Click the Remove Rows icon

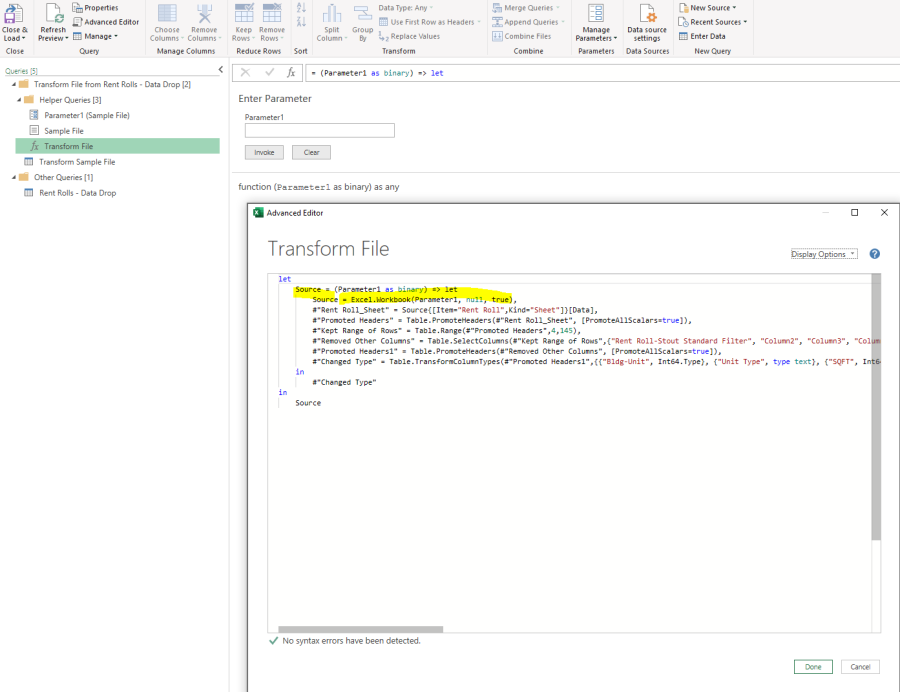pos(272,14)
